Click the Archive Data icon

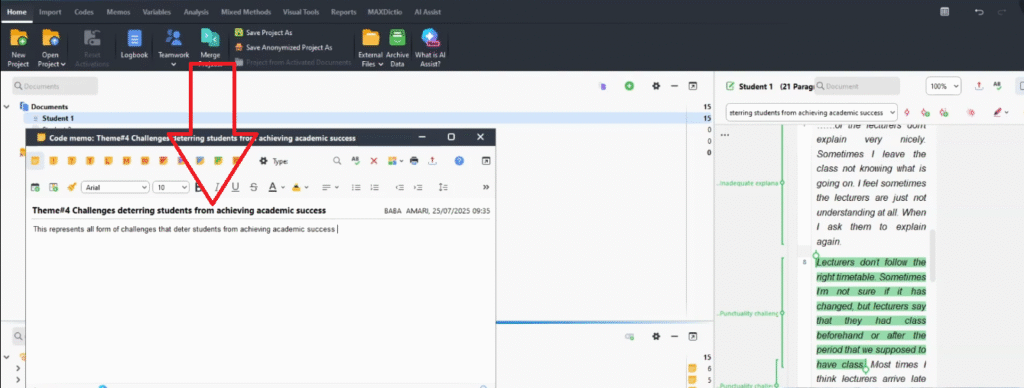point(397,38)
